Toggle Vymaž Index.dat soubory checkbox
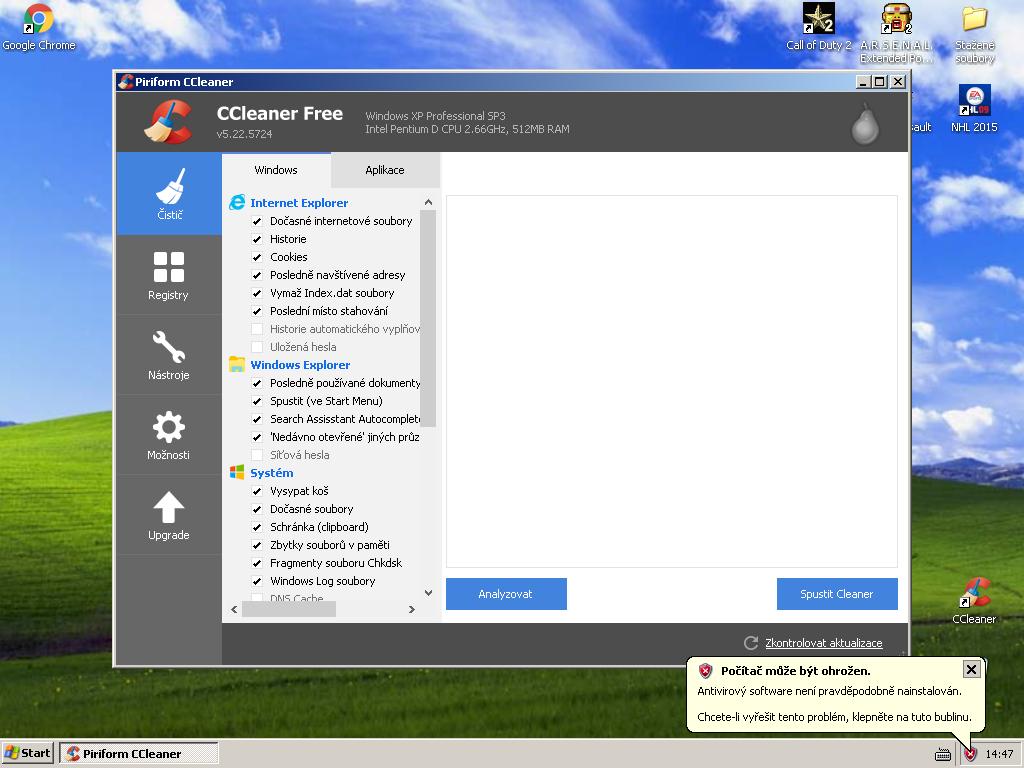Viewport: 1024px width, 768px height. [257, 293]
